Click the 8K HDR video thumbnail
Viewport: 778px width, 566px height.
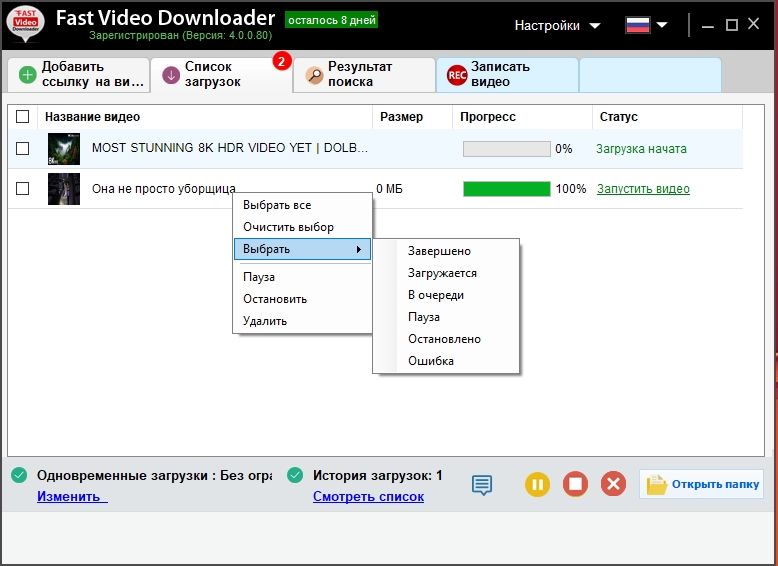[64, 149]
